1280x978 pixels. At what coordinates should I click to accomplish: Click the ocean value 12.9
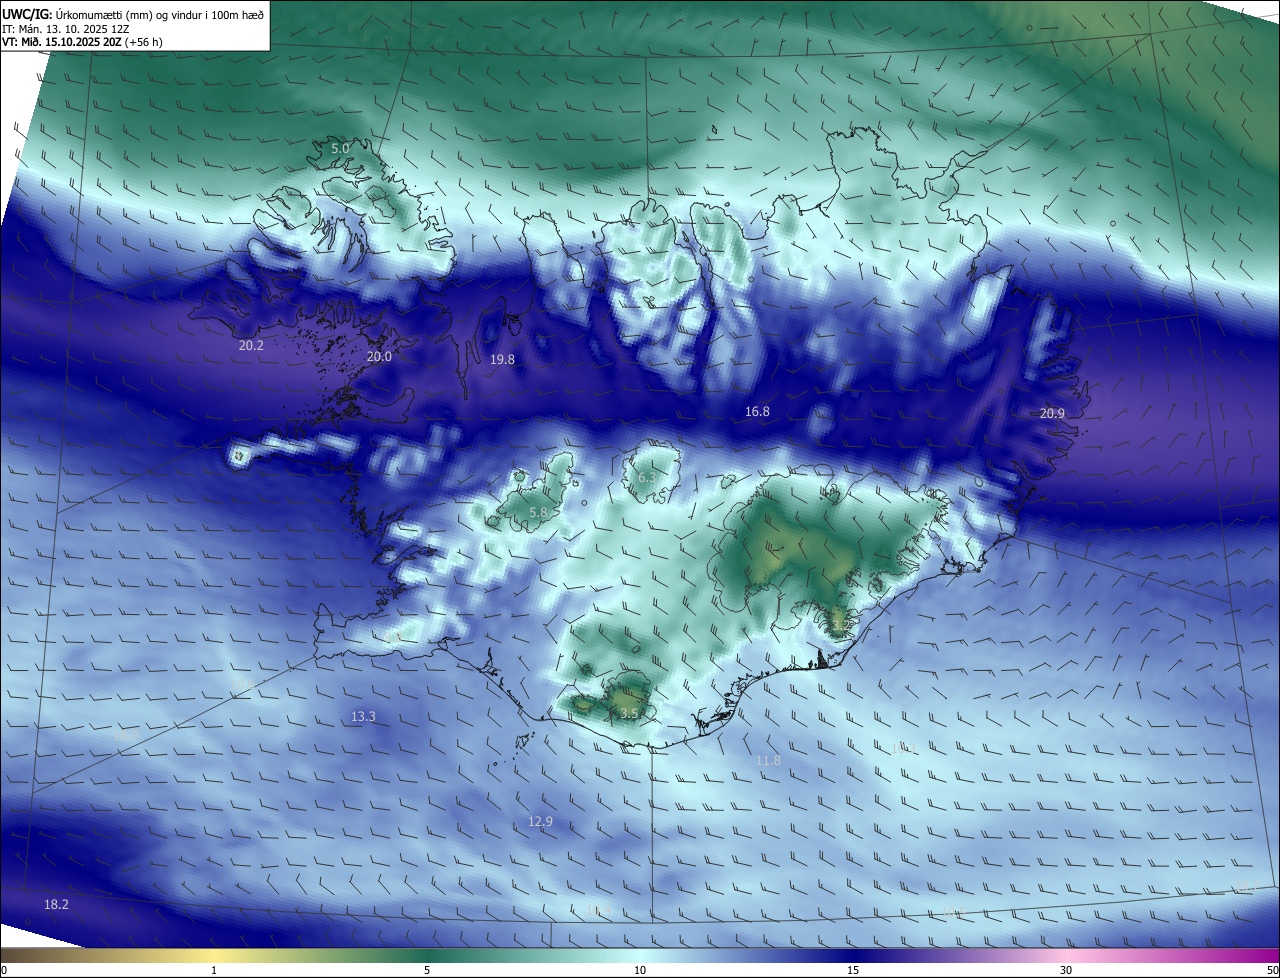[x=540, y=821]
